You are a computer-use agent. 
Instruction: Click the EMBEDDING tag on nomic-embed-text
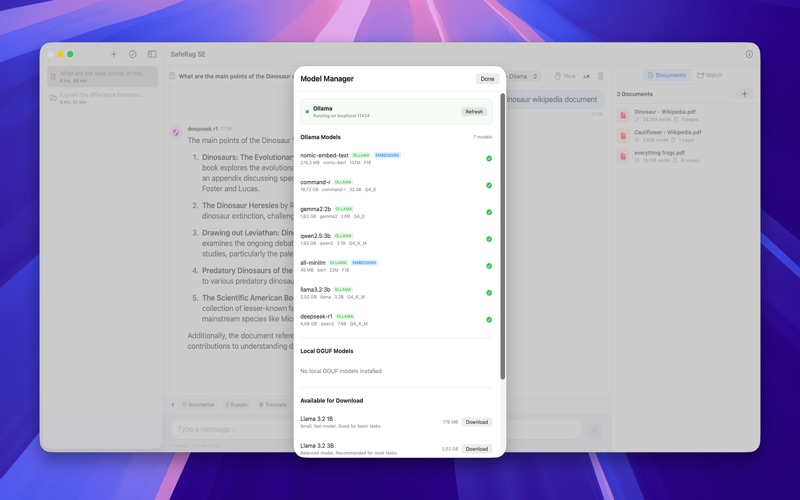tap(387, 155)
